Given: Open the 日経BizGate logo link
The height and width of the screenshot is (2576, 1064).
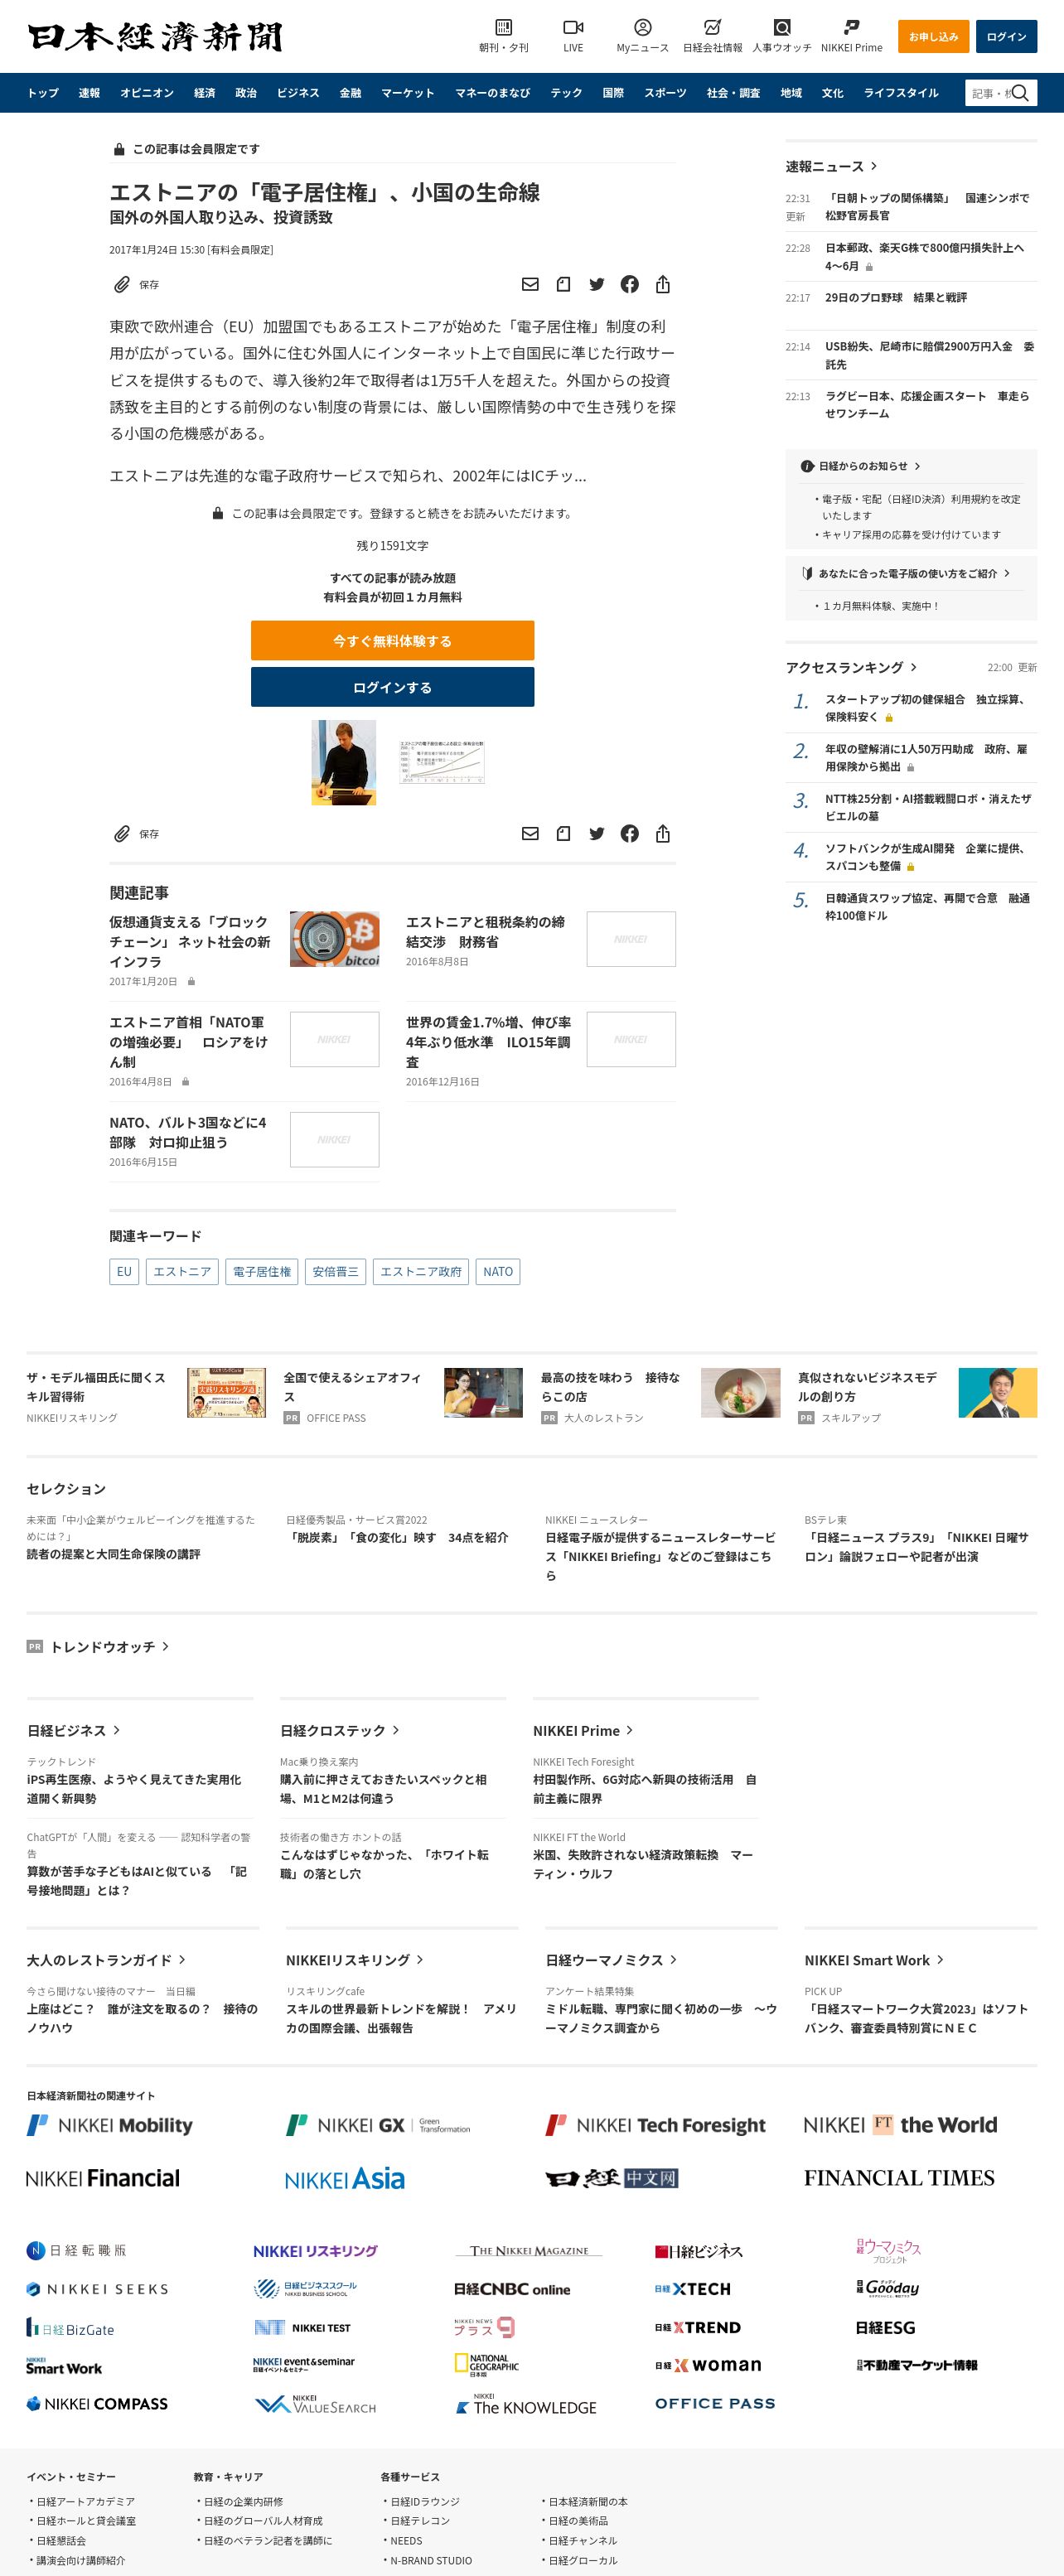Looking at the screenshot, I should tap(71, 2329).
